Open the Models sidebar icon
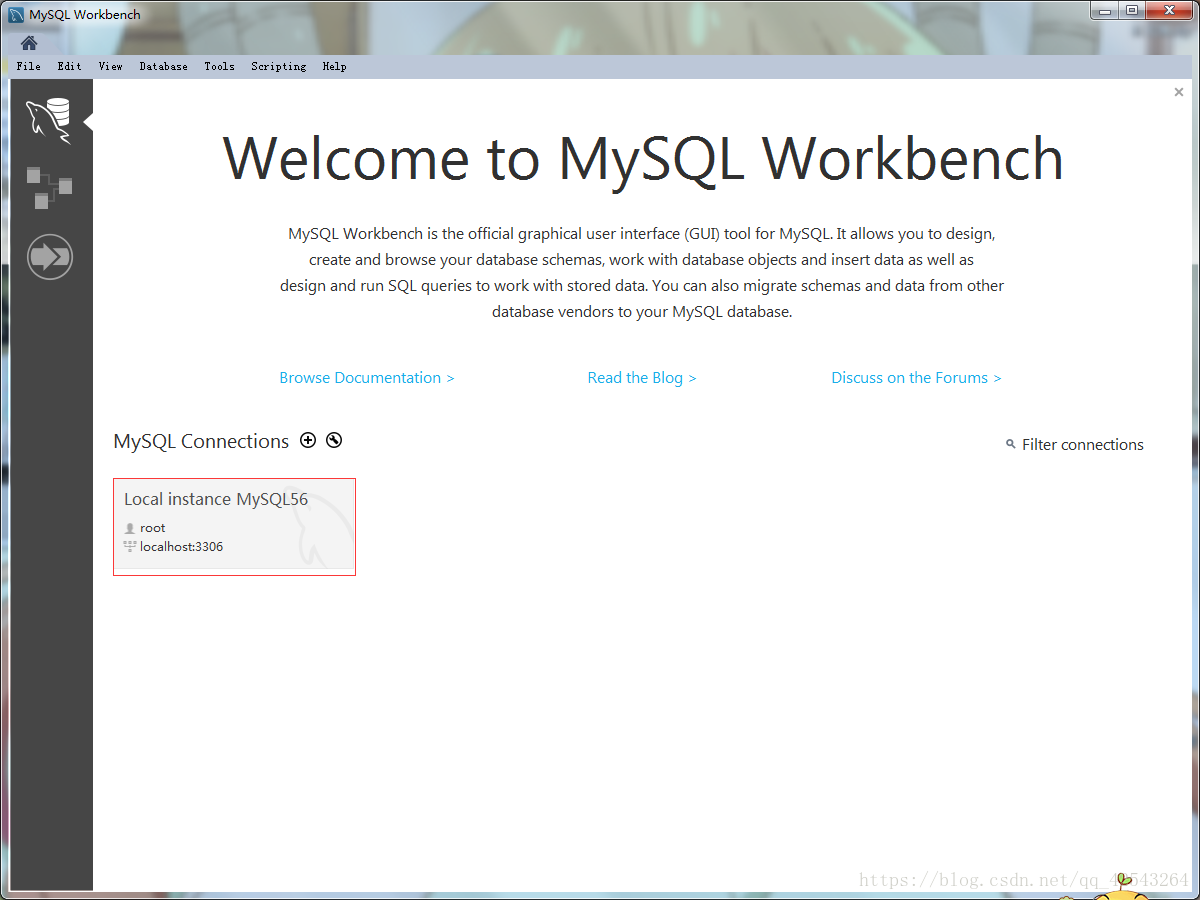 [49, 188]
